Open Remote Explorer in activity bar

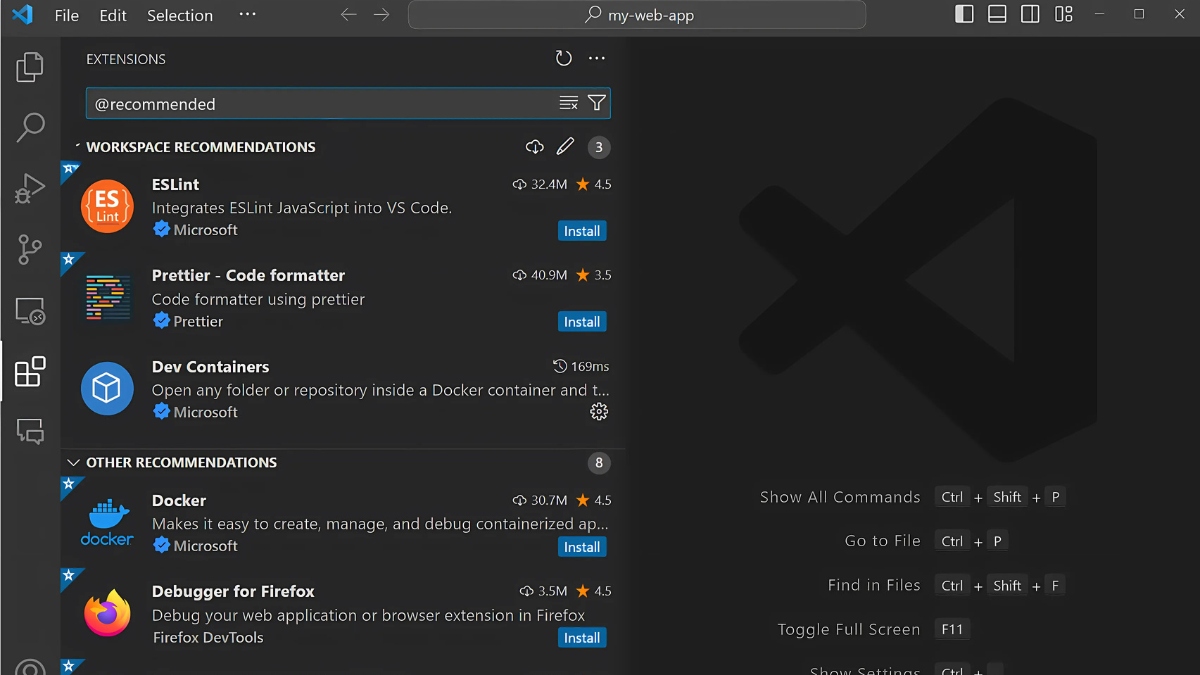30,311
